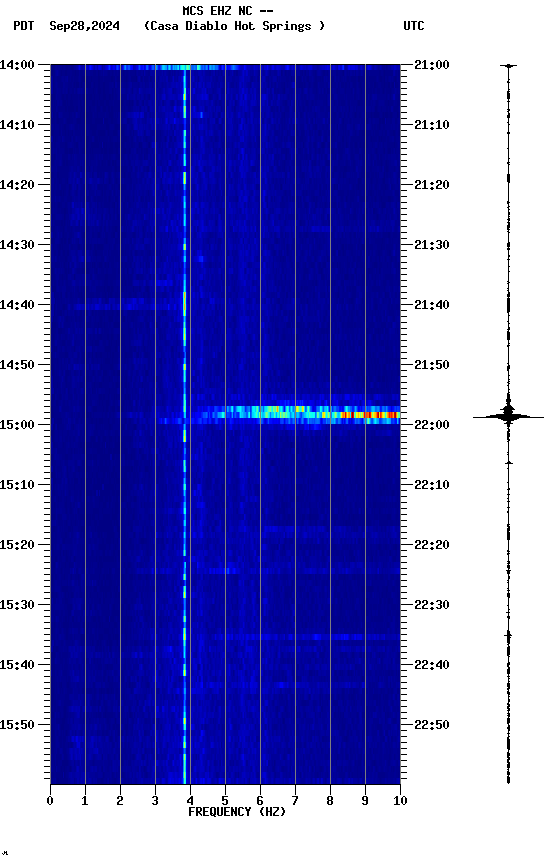Image resolution: width=552 pixels, height=864 pixels.
Task: Click the '9' frequency axis tick label
Action: click(365, 801)
